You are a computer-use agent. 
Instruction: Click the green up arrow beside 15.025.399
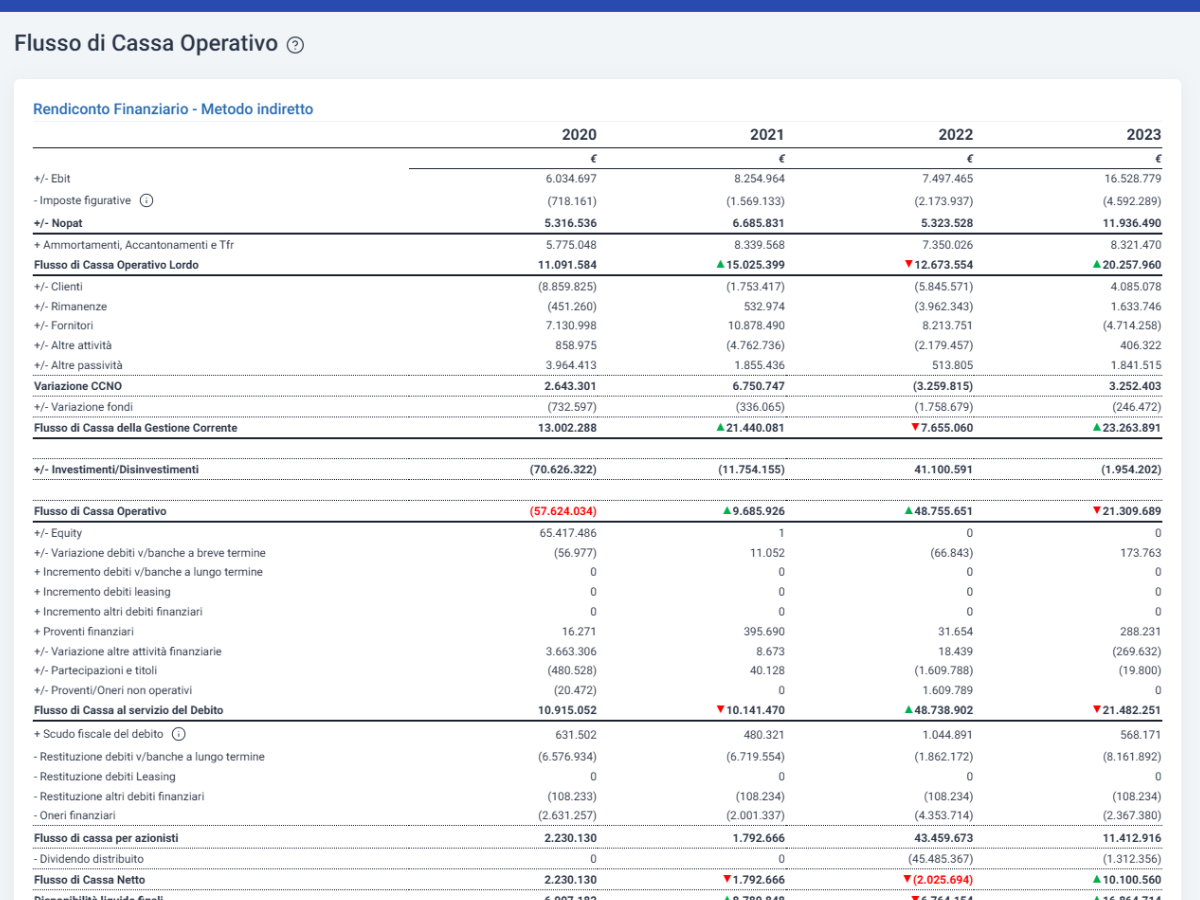point(720,264)
